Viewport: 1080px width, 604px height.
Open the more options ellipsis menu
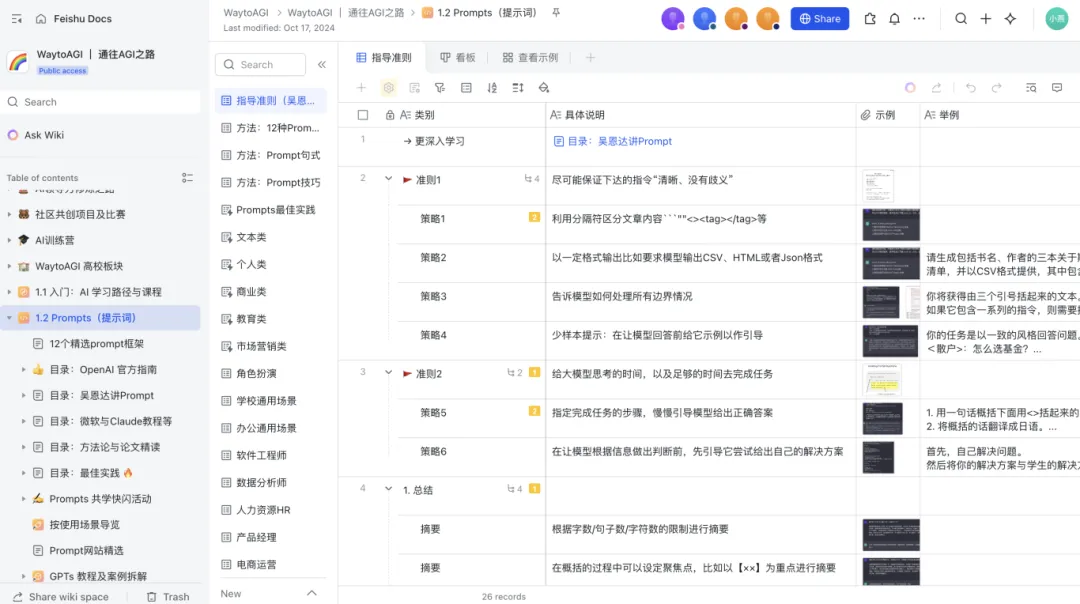[x=919, y=19]
